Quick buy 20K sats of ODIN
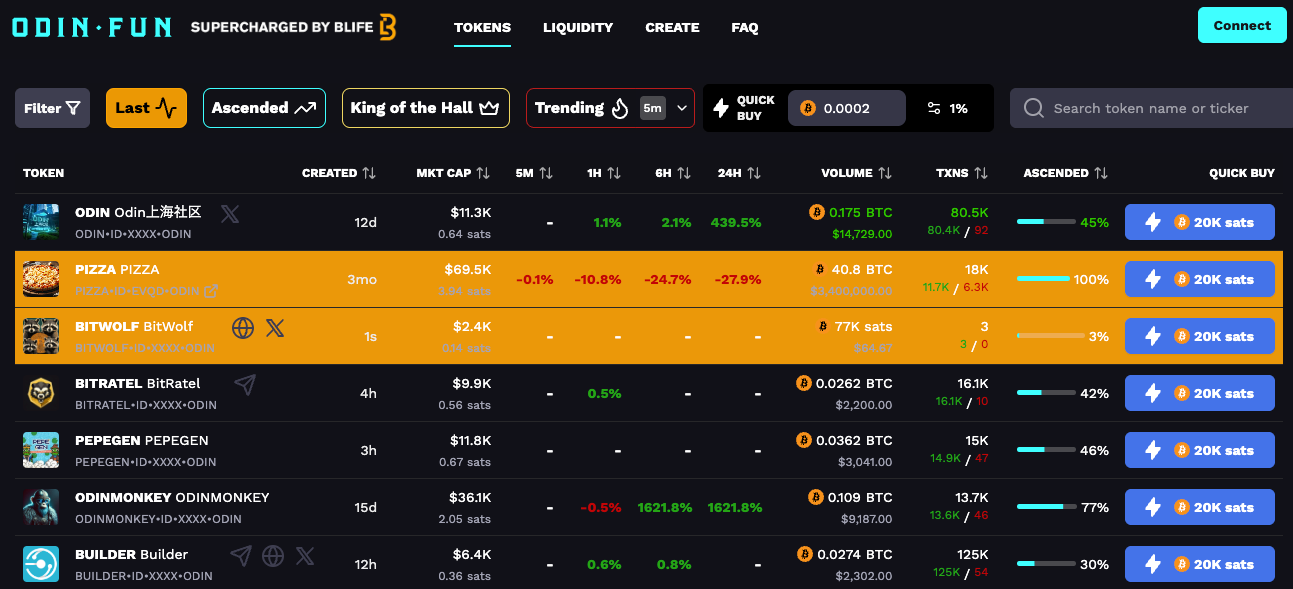The height and width of the screenshot is (589, 1293). coord(1200,222)
